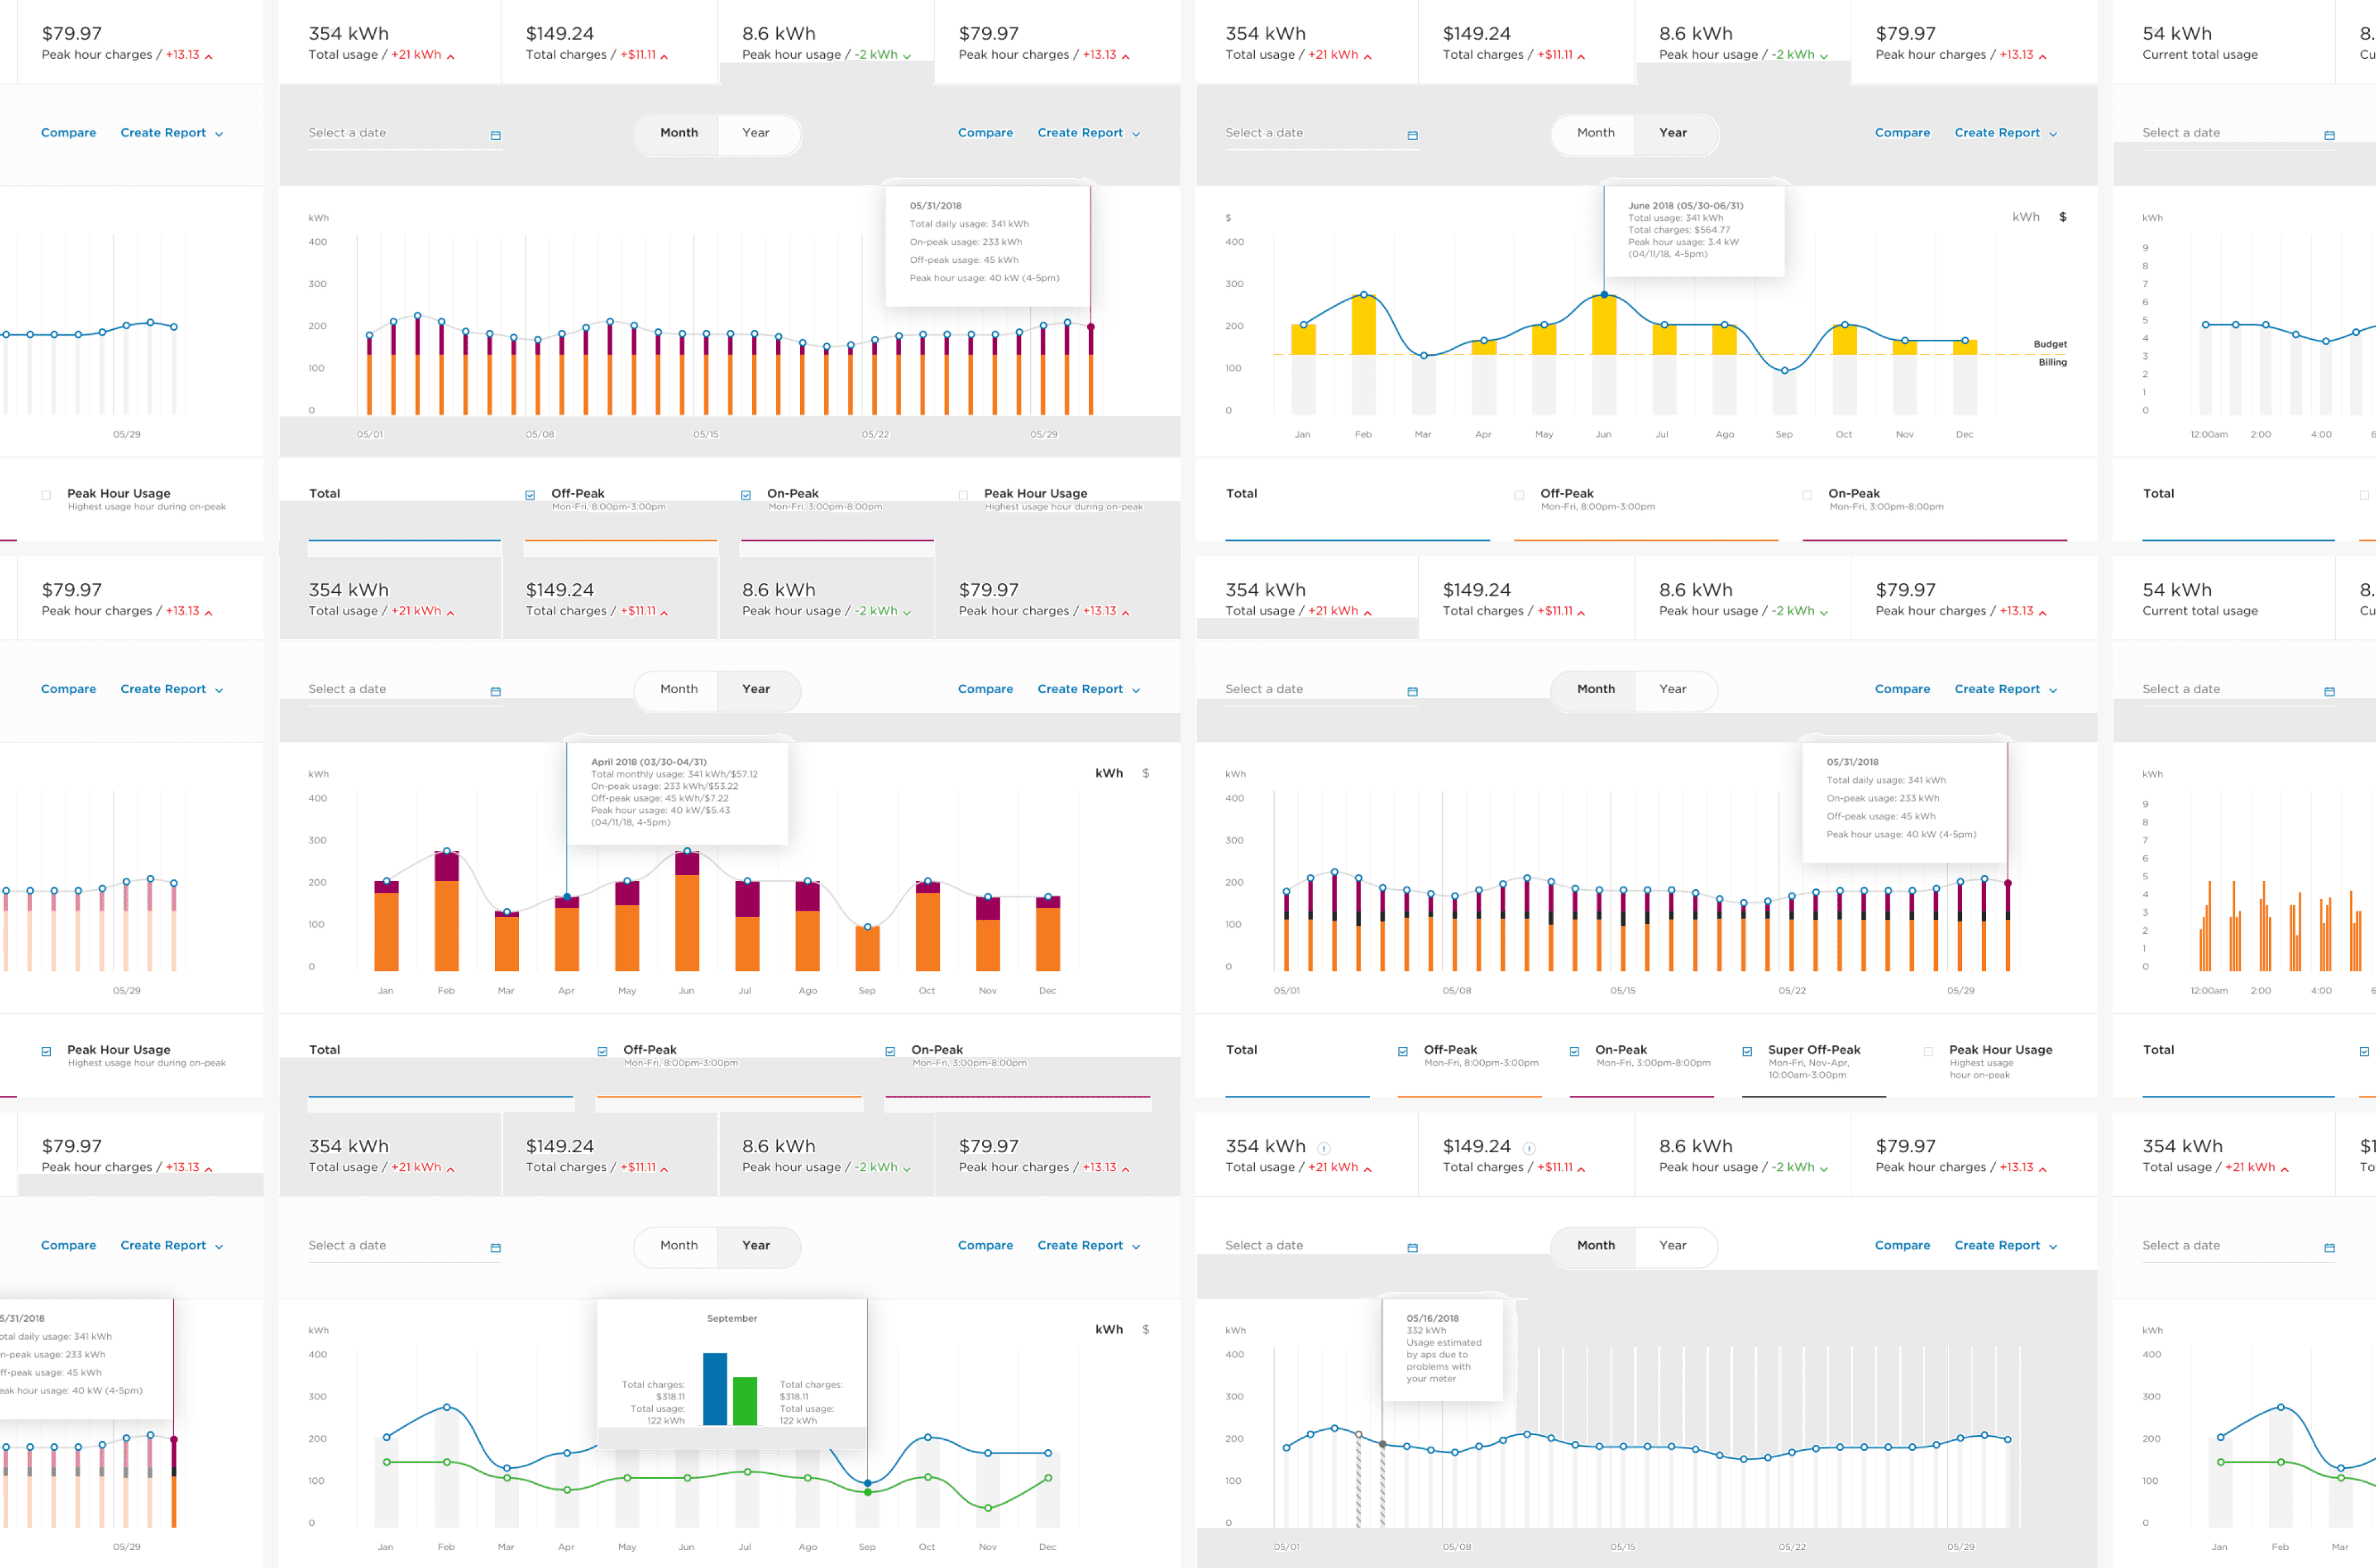Select Month tab above yellow budget chart
Viewport: 2376px width, 1568px height.
click(1595, 133)
